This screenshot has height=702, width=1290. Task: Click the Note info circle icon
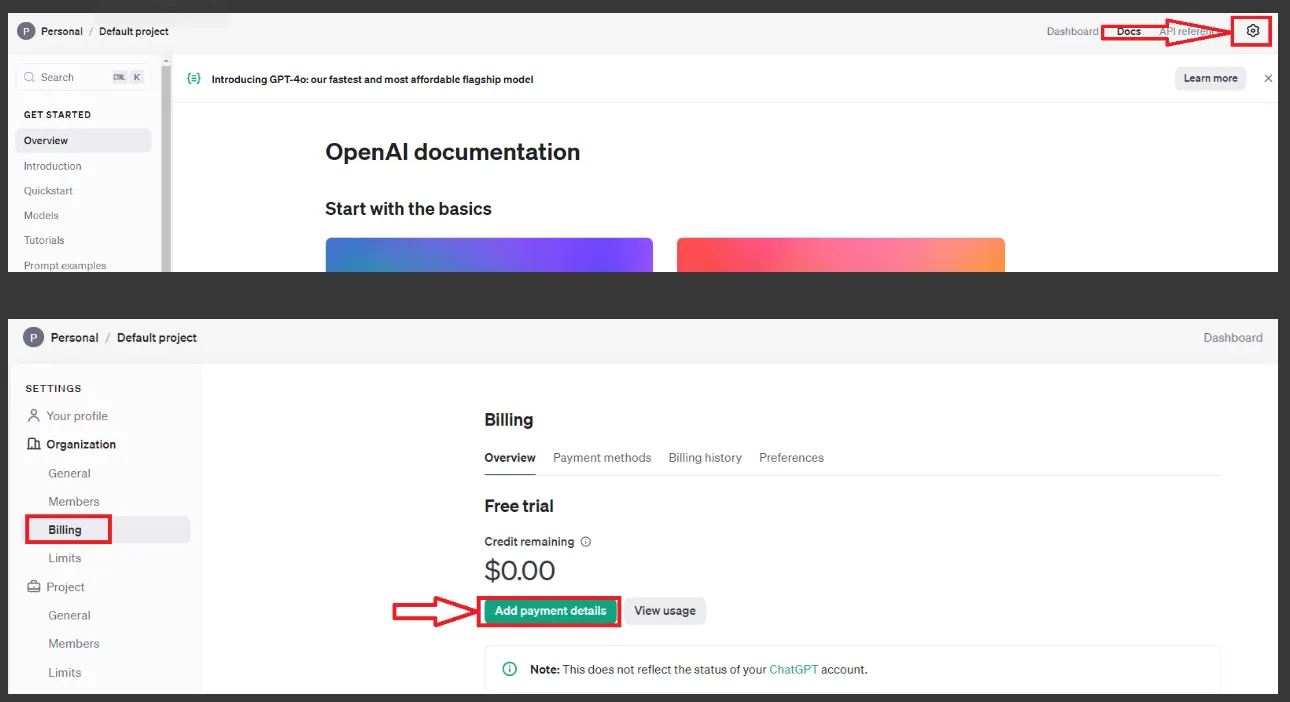[510, 669]
